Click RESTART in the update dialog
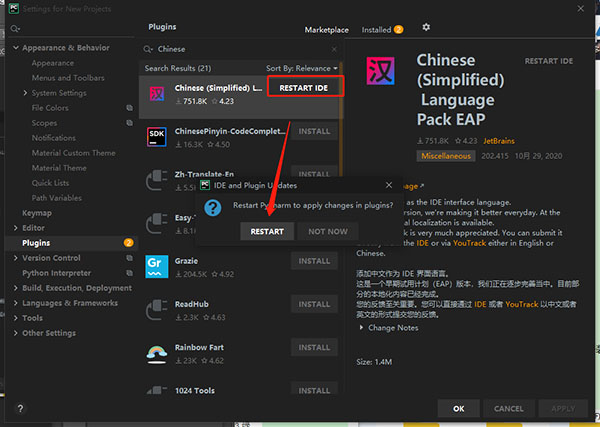Viewport: 600px width, 427px height. click(x=267, y=231)
